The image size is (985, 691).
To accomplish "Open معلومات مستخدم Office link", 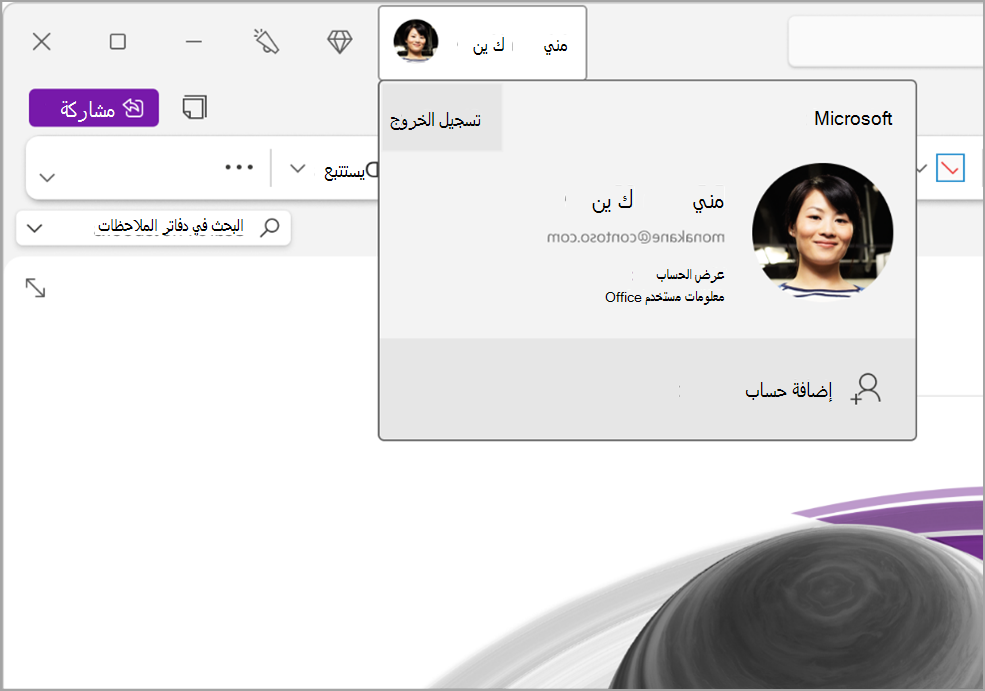I will click(665, 297).
